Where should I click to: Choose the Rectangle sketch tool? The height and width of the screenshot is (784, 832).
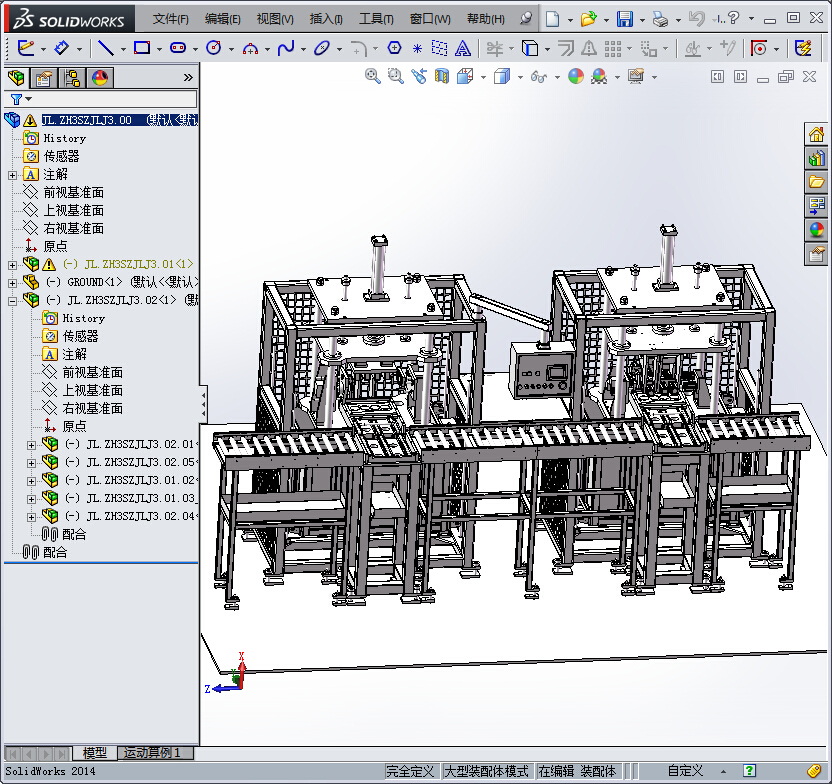pyautogui.click(x=142, y=48)
